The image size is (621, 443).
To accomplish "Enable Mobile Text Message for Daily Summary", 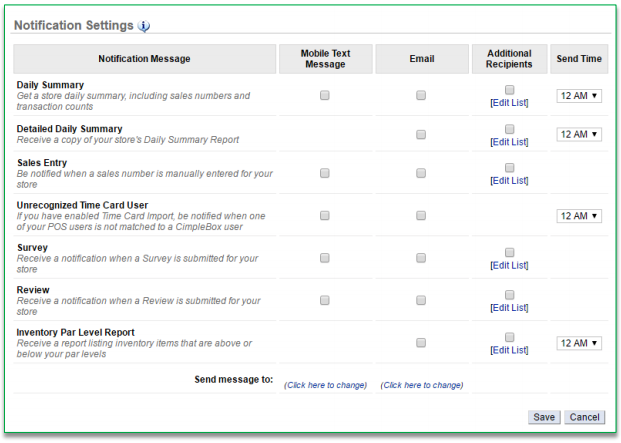I will [324, 96].
